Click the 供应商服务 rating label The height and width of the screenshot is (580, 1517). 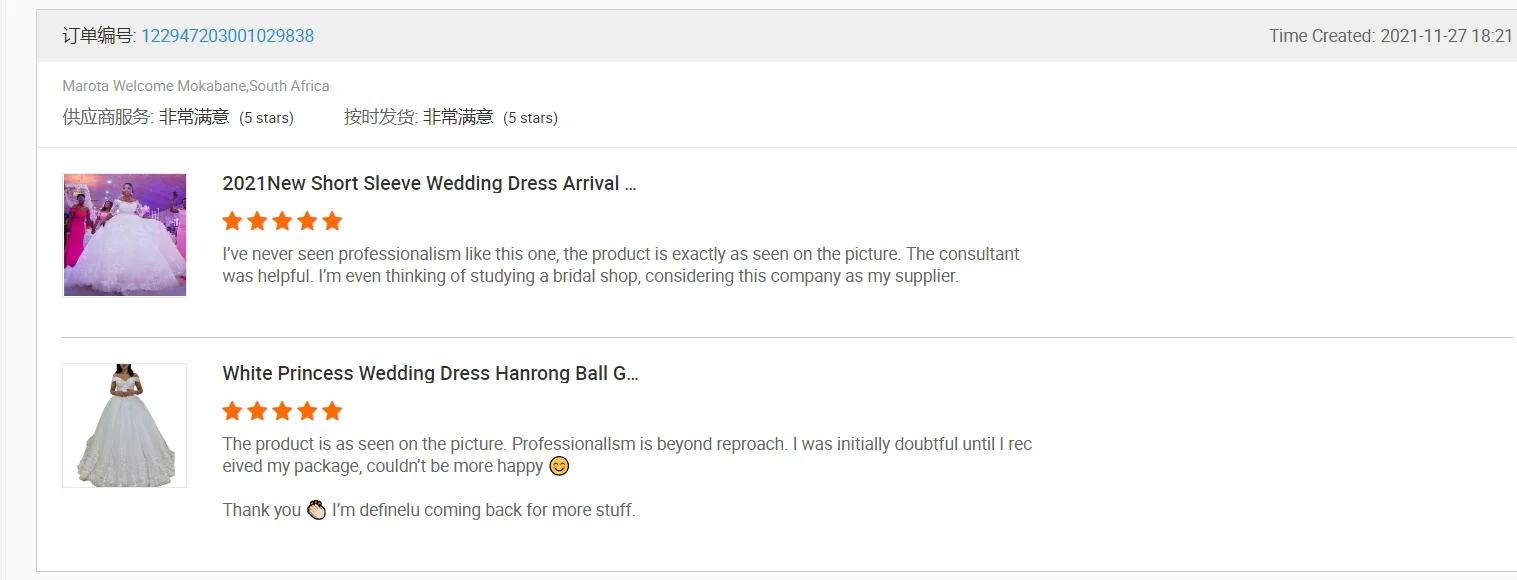coord(107,117)
